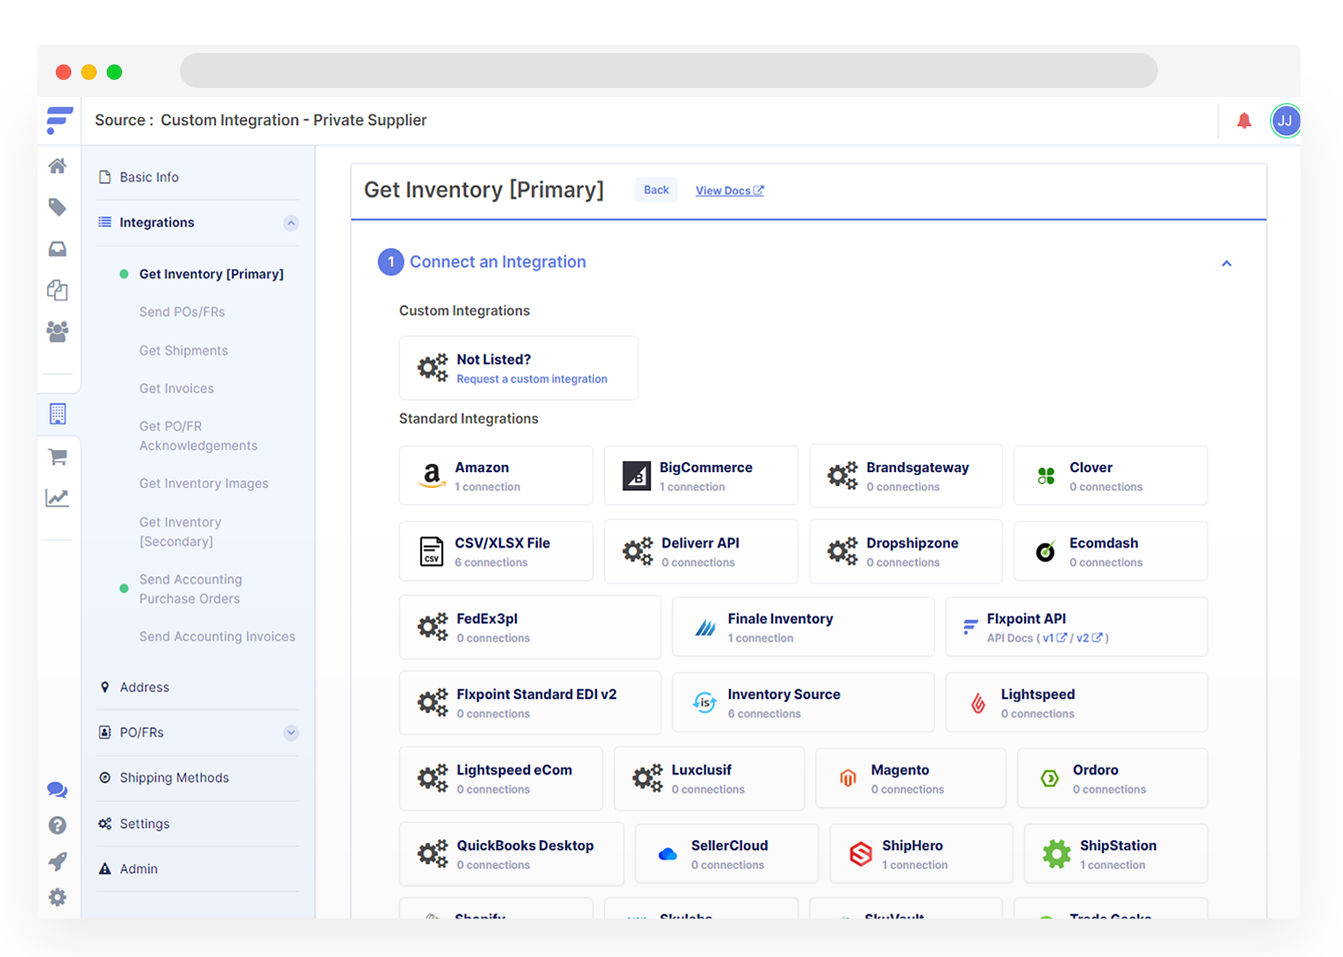Open the home icon in sidebar
Screen dimensions: 1343x957
point(58,166)
